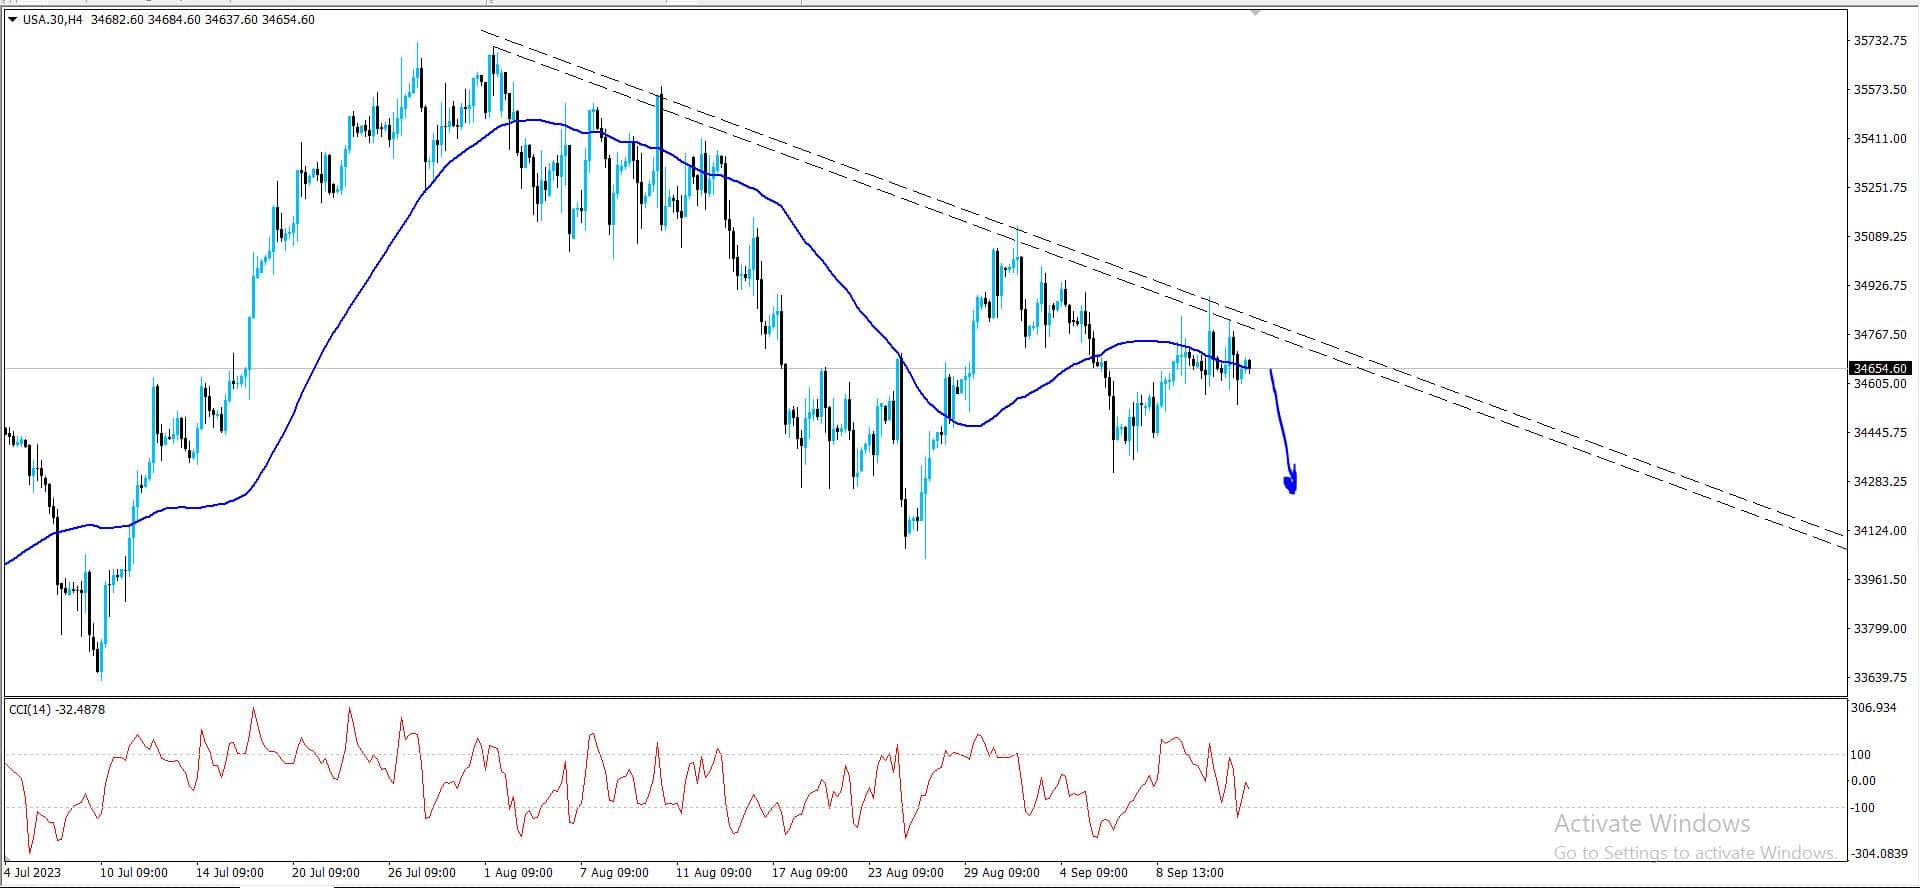Click price level 34926.75 on the axis
Viewport: 1920px width, 888px height.
[1880, 286]
